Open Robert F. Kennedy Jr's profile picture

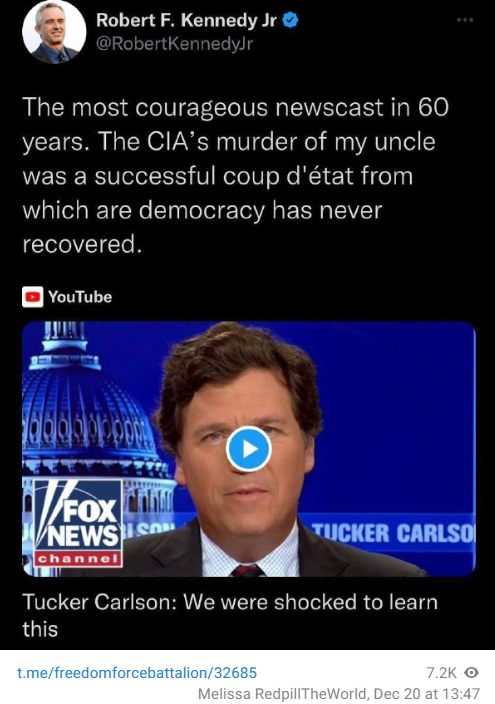[x=54, y=32]
